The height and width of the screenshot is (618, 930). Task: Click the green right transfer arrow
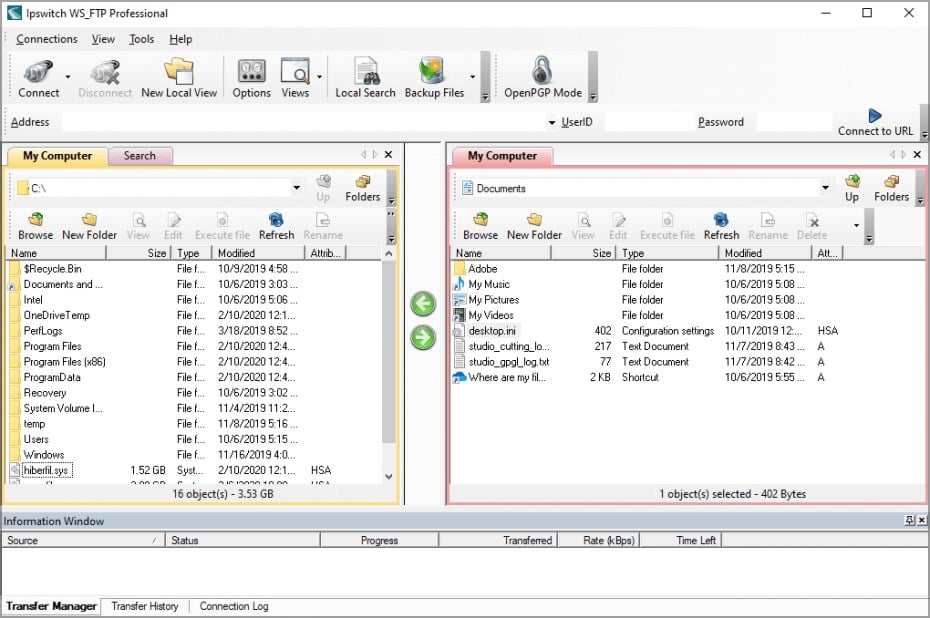pos(423,337)
